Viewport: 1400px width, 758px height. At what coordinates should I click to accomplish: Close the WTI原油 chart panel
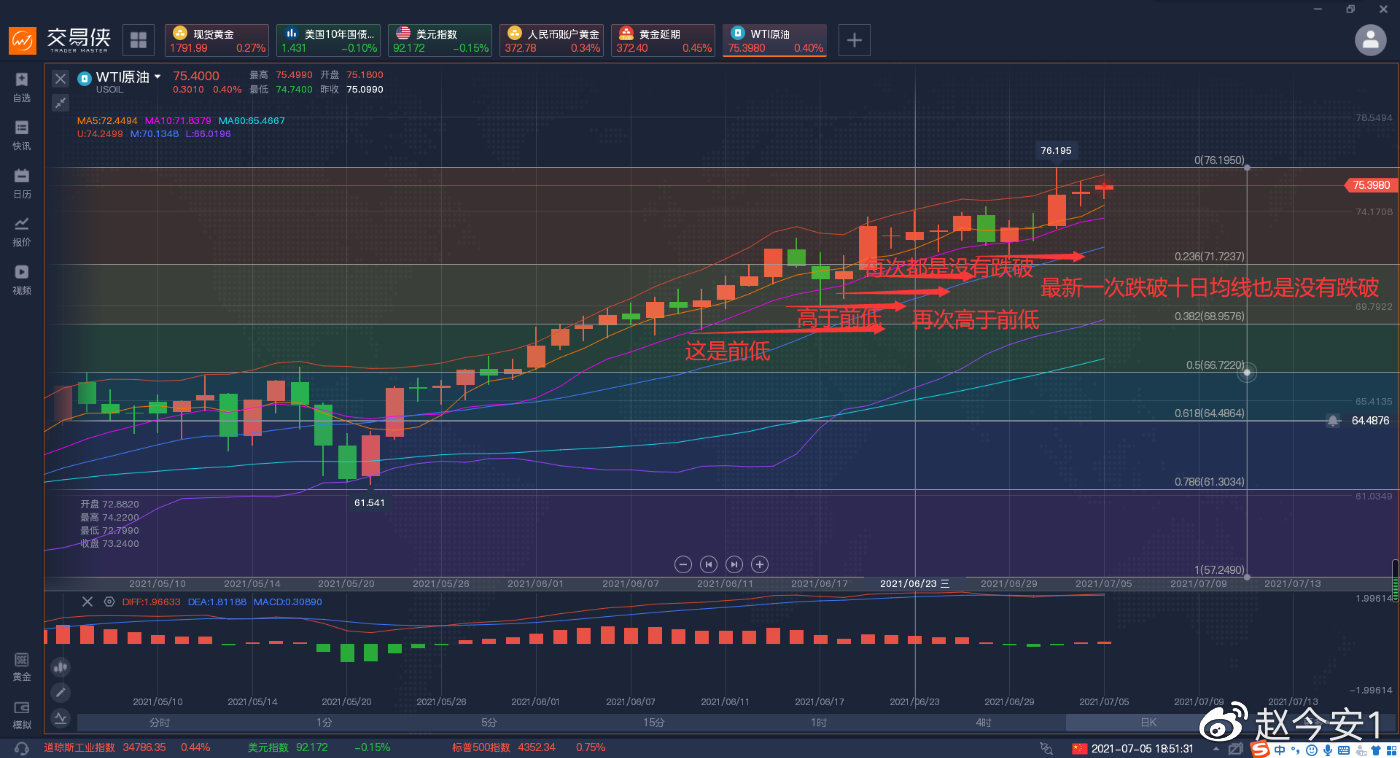pyautogui.click(x=60, y=78)
